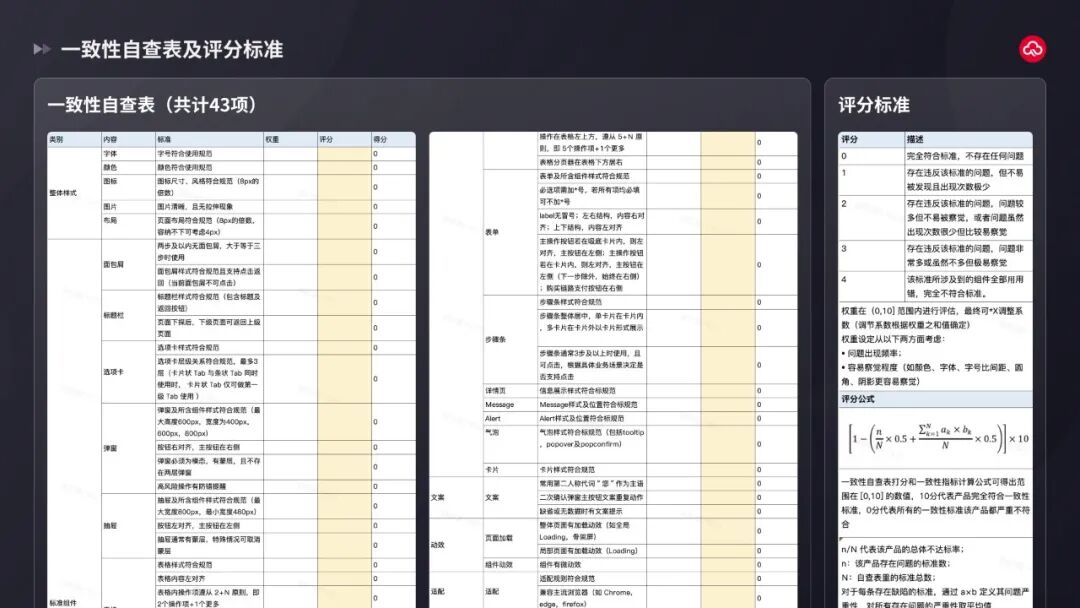This screenshot has height=608, width=1080.
Task: Select the 表单 content cell
Action: (510, 232)
